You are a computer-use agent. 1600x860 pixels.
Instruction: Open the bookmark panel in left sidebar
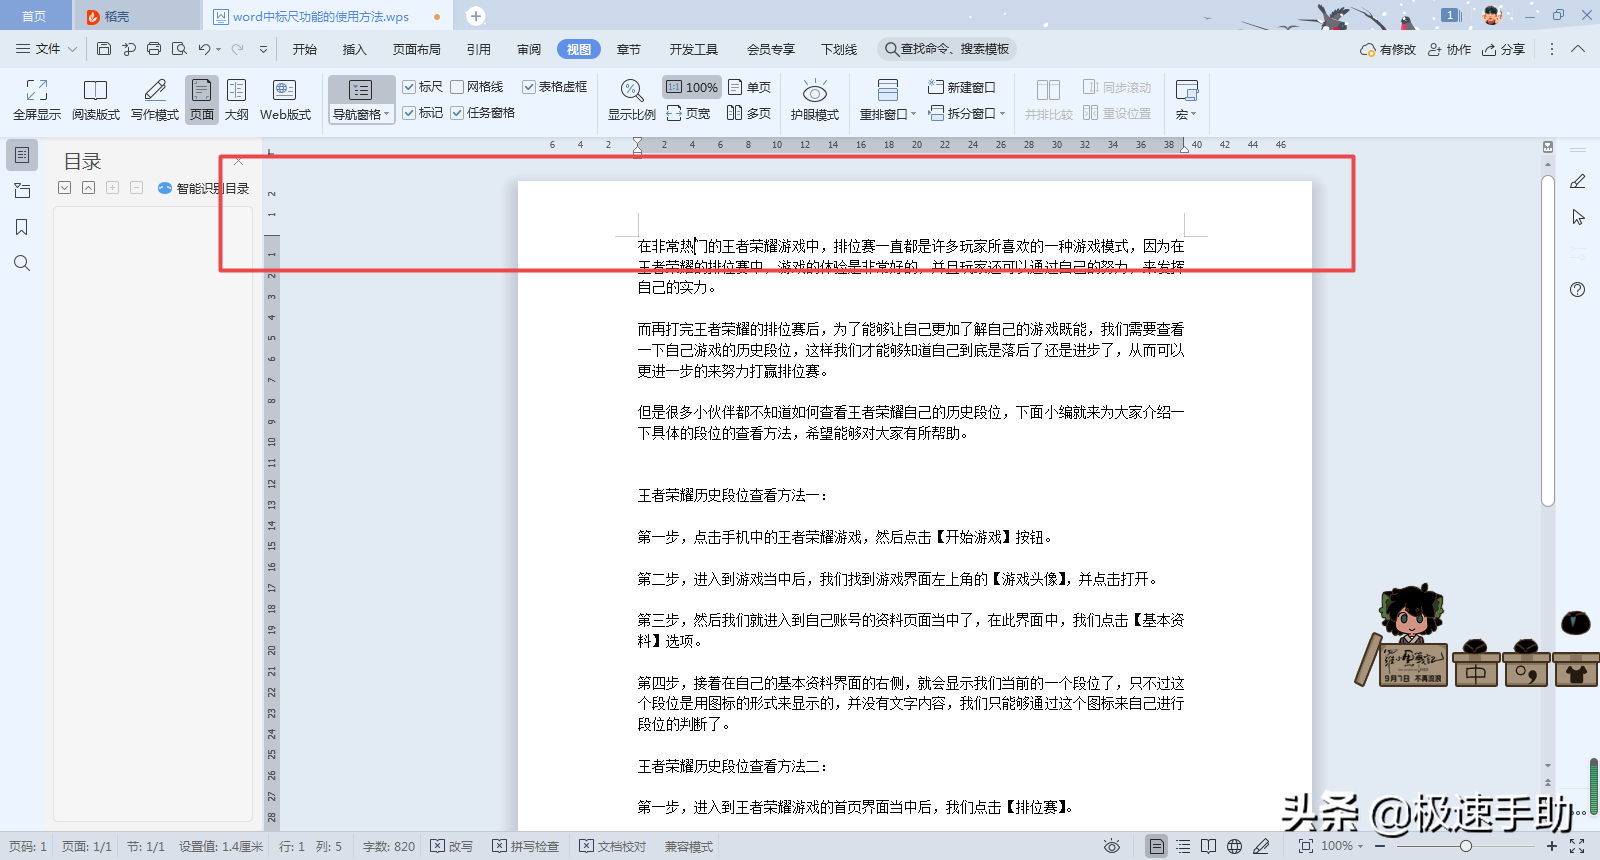tap(22, 227)
